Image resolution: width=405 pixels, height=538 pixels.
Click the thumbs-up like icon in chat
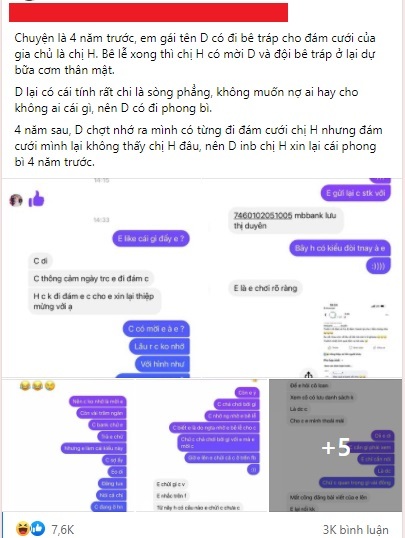(36, 199)
